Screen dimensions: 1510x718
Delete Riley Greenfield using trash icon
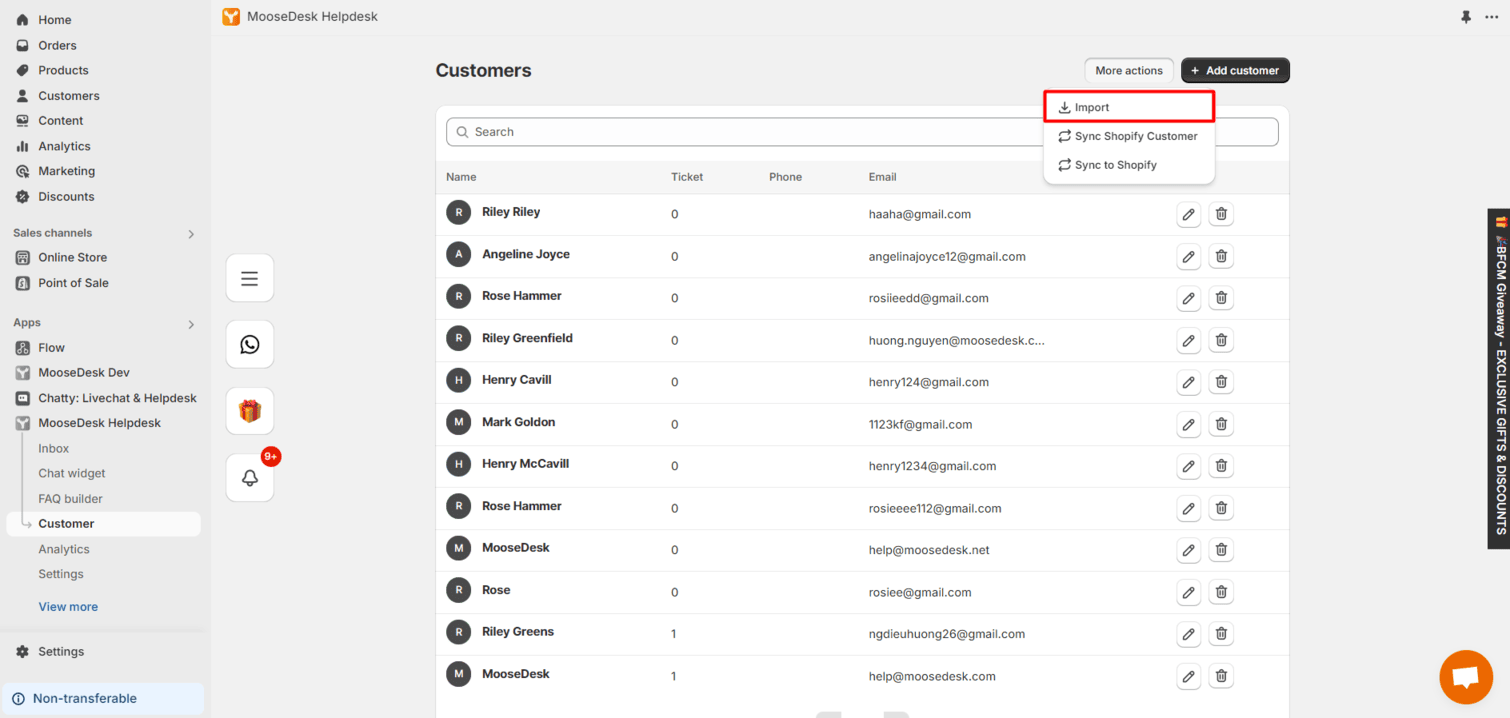pos(1221,340)
